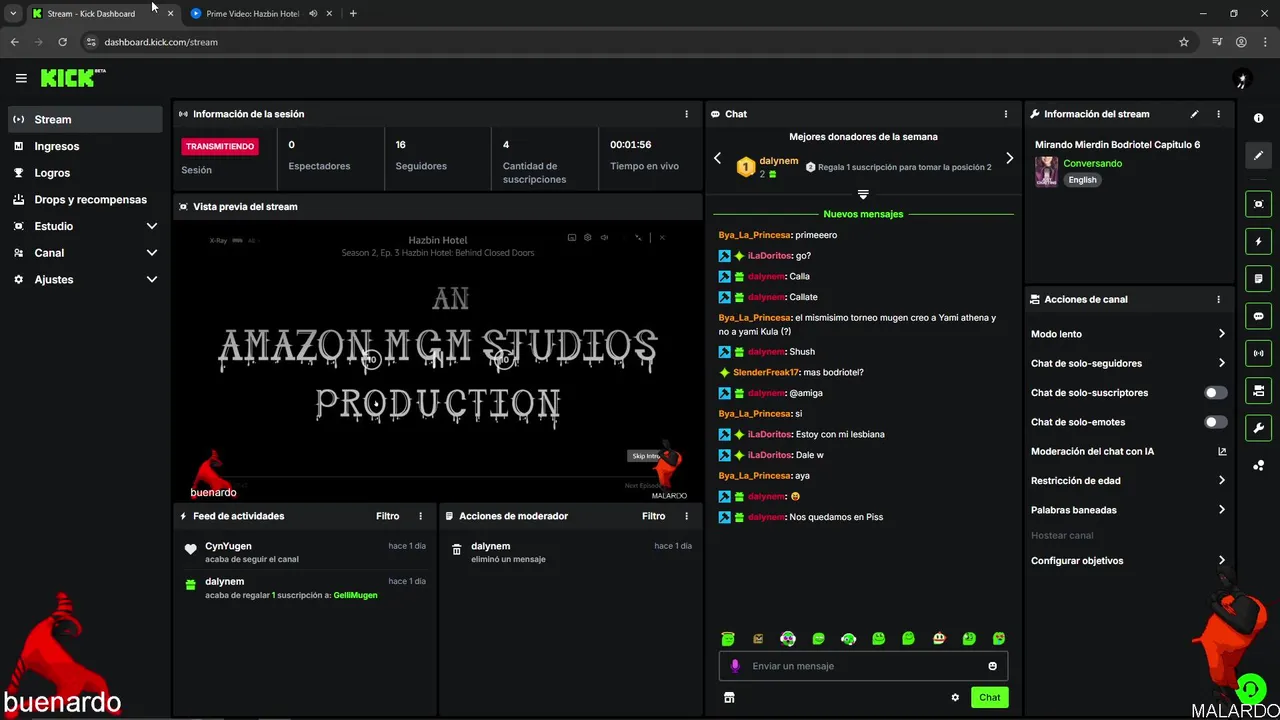Screen dimensions: 1280x720
Task: Click the lightning bolt icon in right sidebar
Action: pos(1258,241)
